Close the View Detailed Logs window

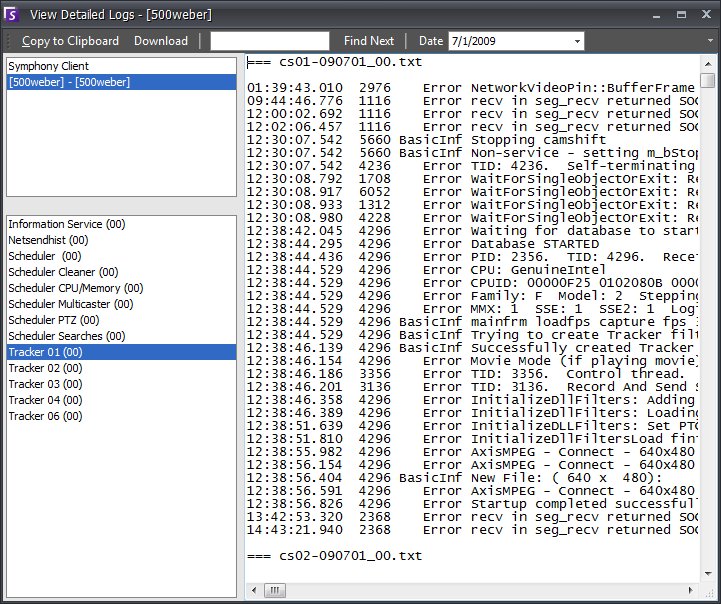707,15
